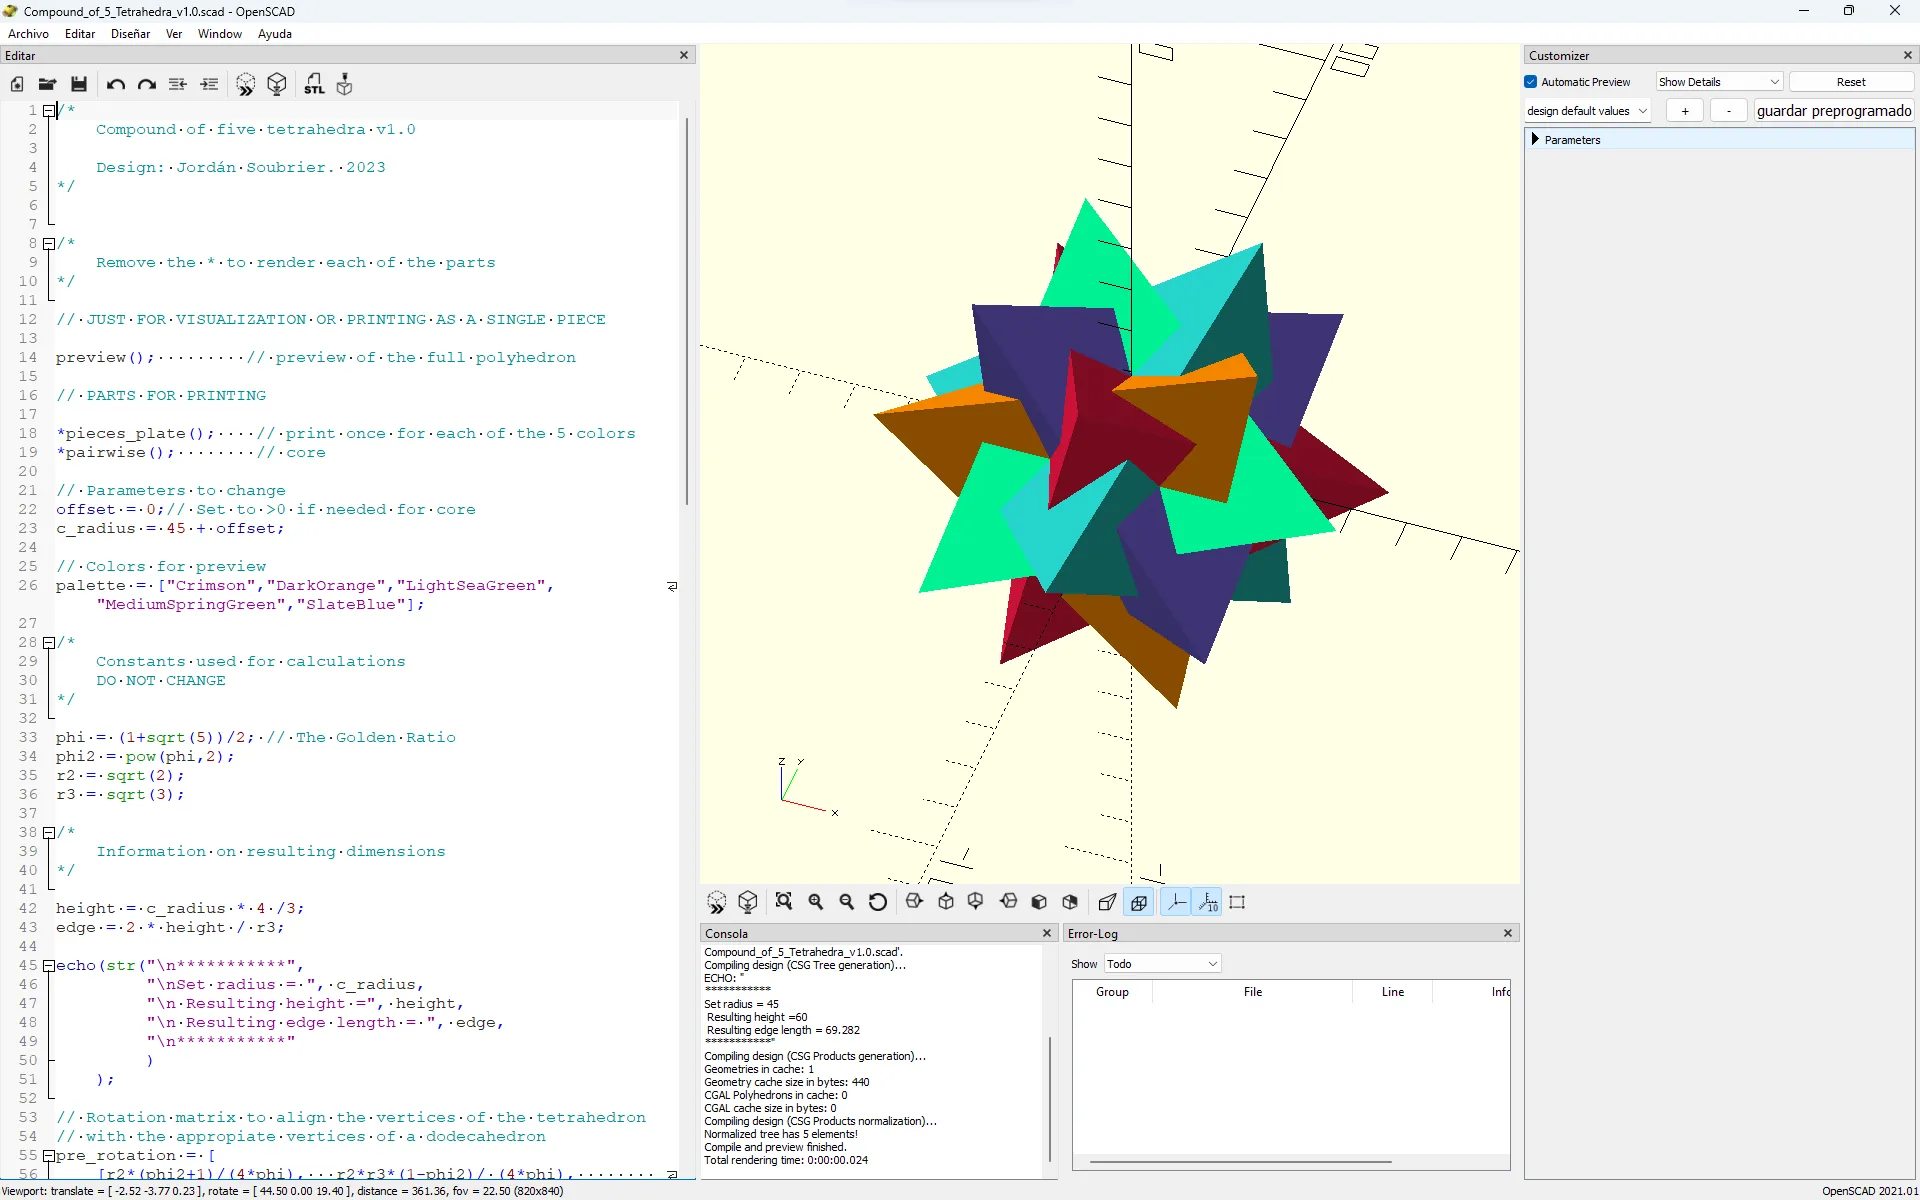Click the Undo icon in editor toolbar
Viewport: 1920px width, 1200px height.
(x=116, y=85)
